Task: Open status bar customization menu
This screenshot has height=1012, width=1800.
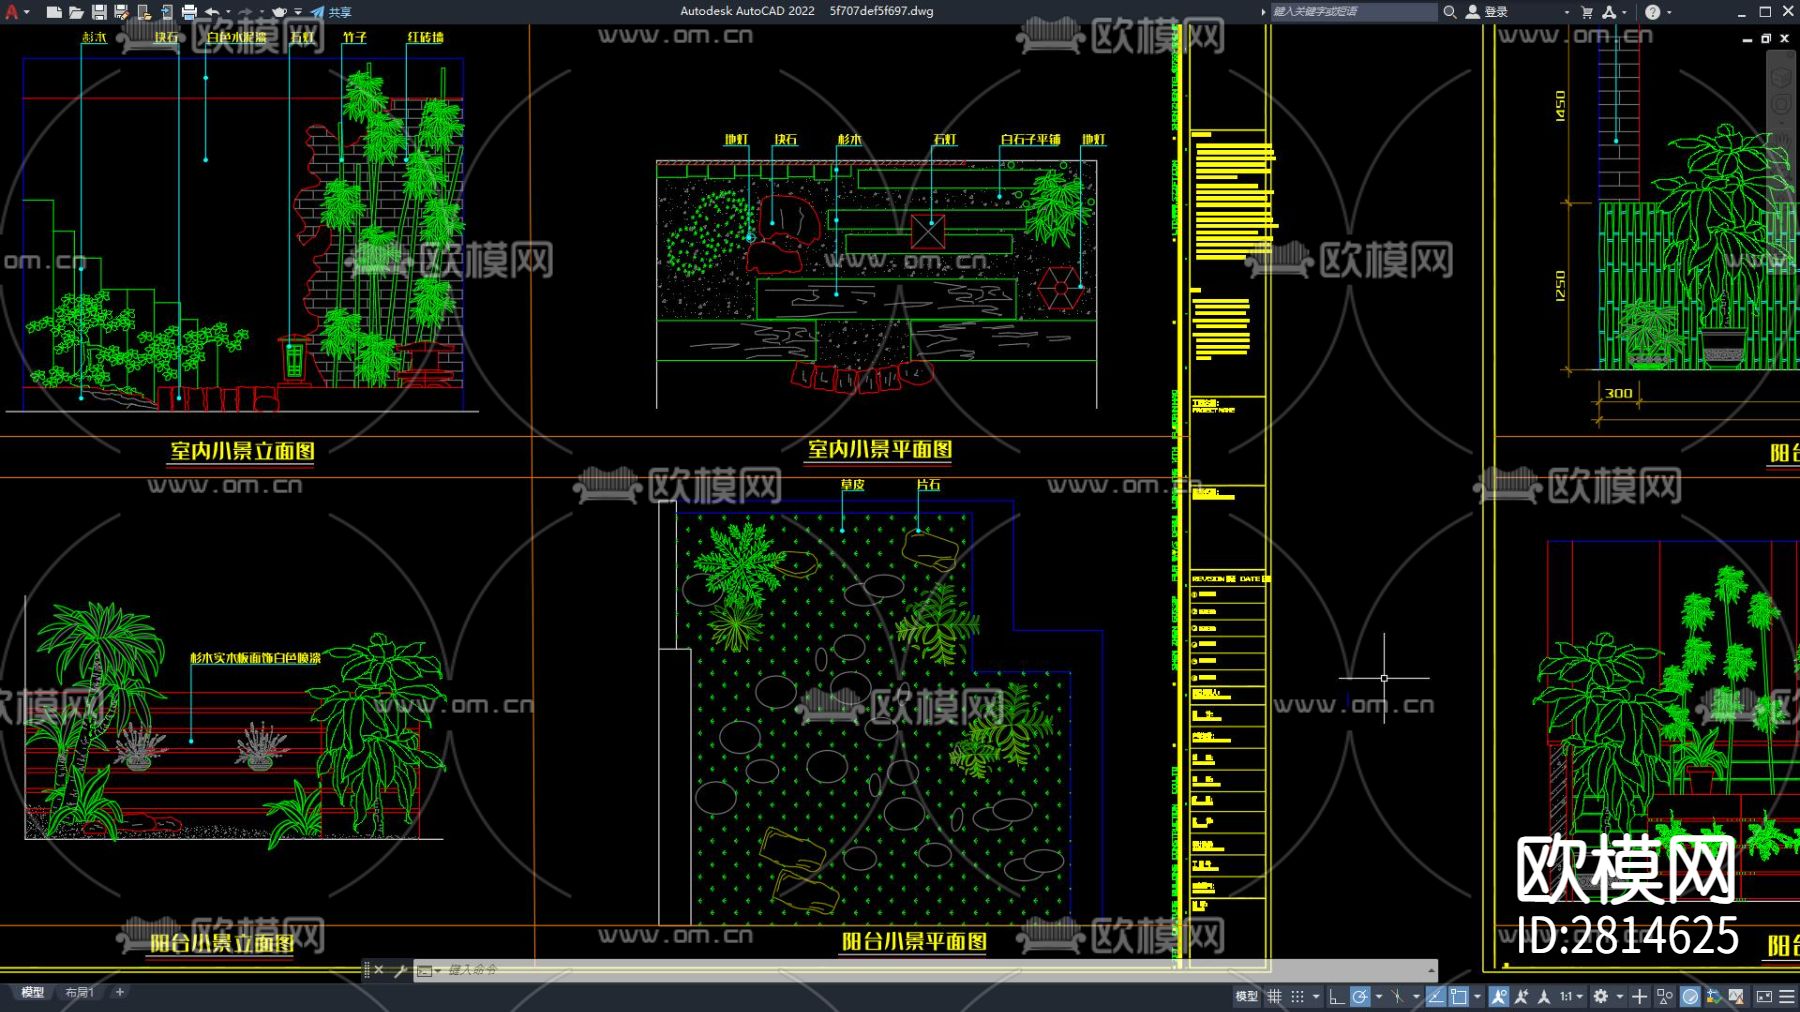Action: click(1787, 996)
